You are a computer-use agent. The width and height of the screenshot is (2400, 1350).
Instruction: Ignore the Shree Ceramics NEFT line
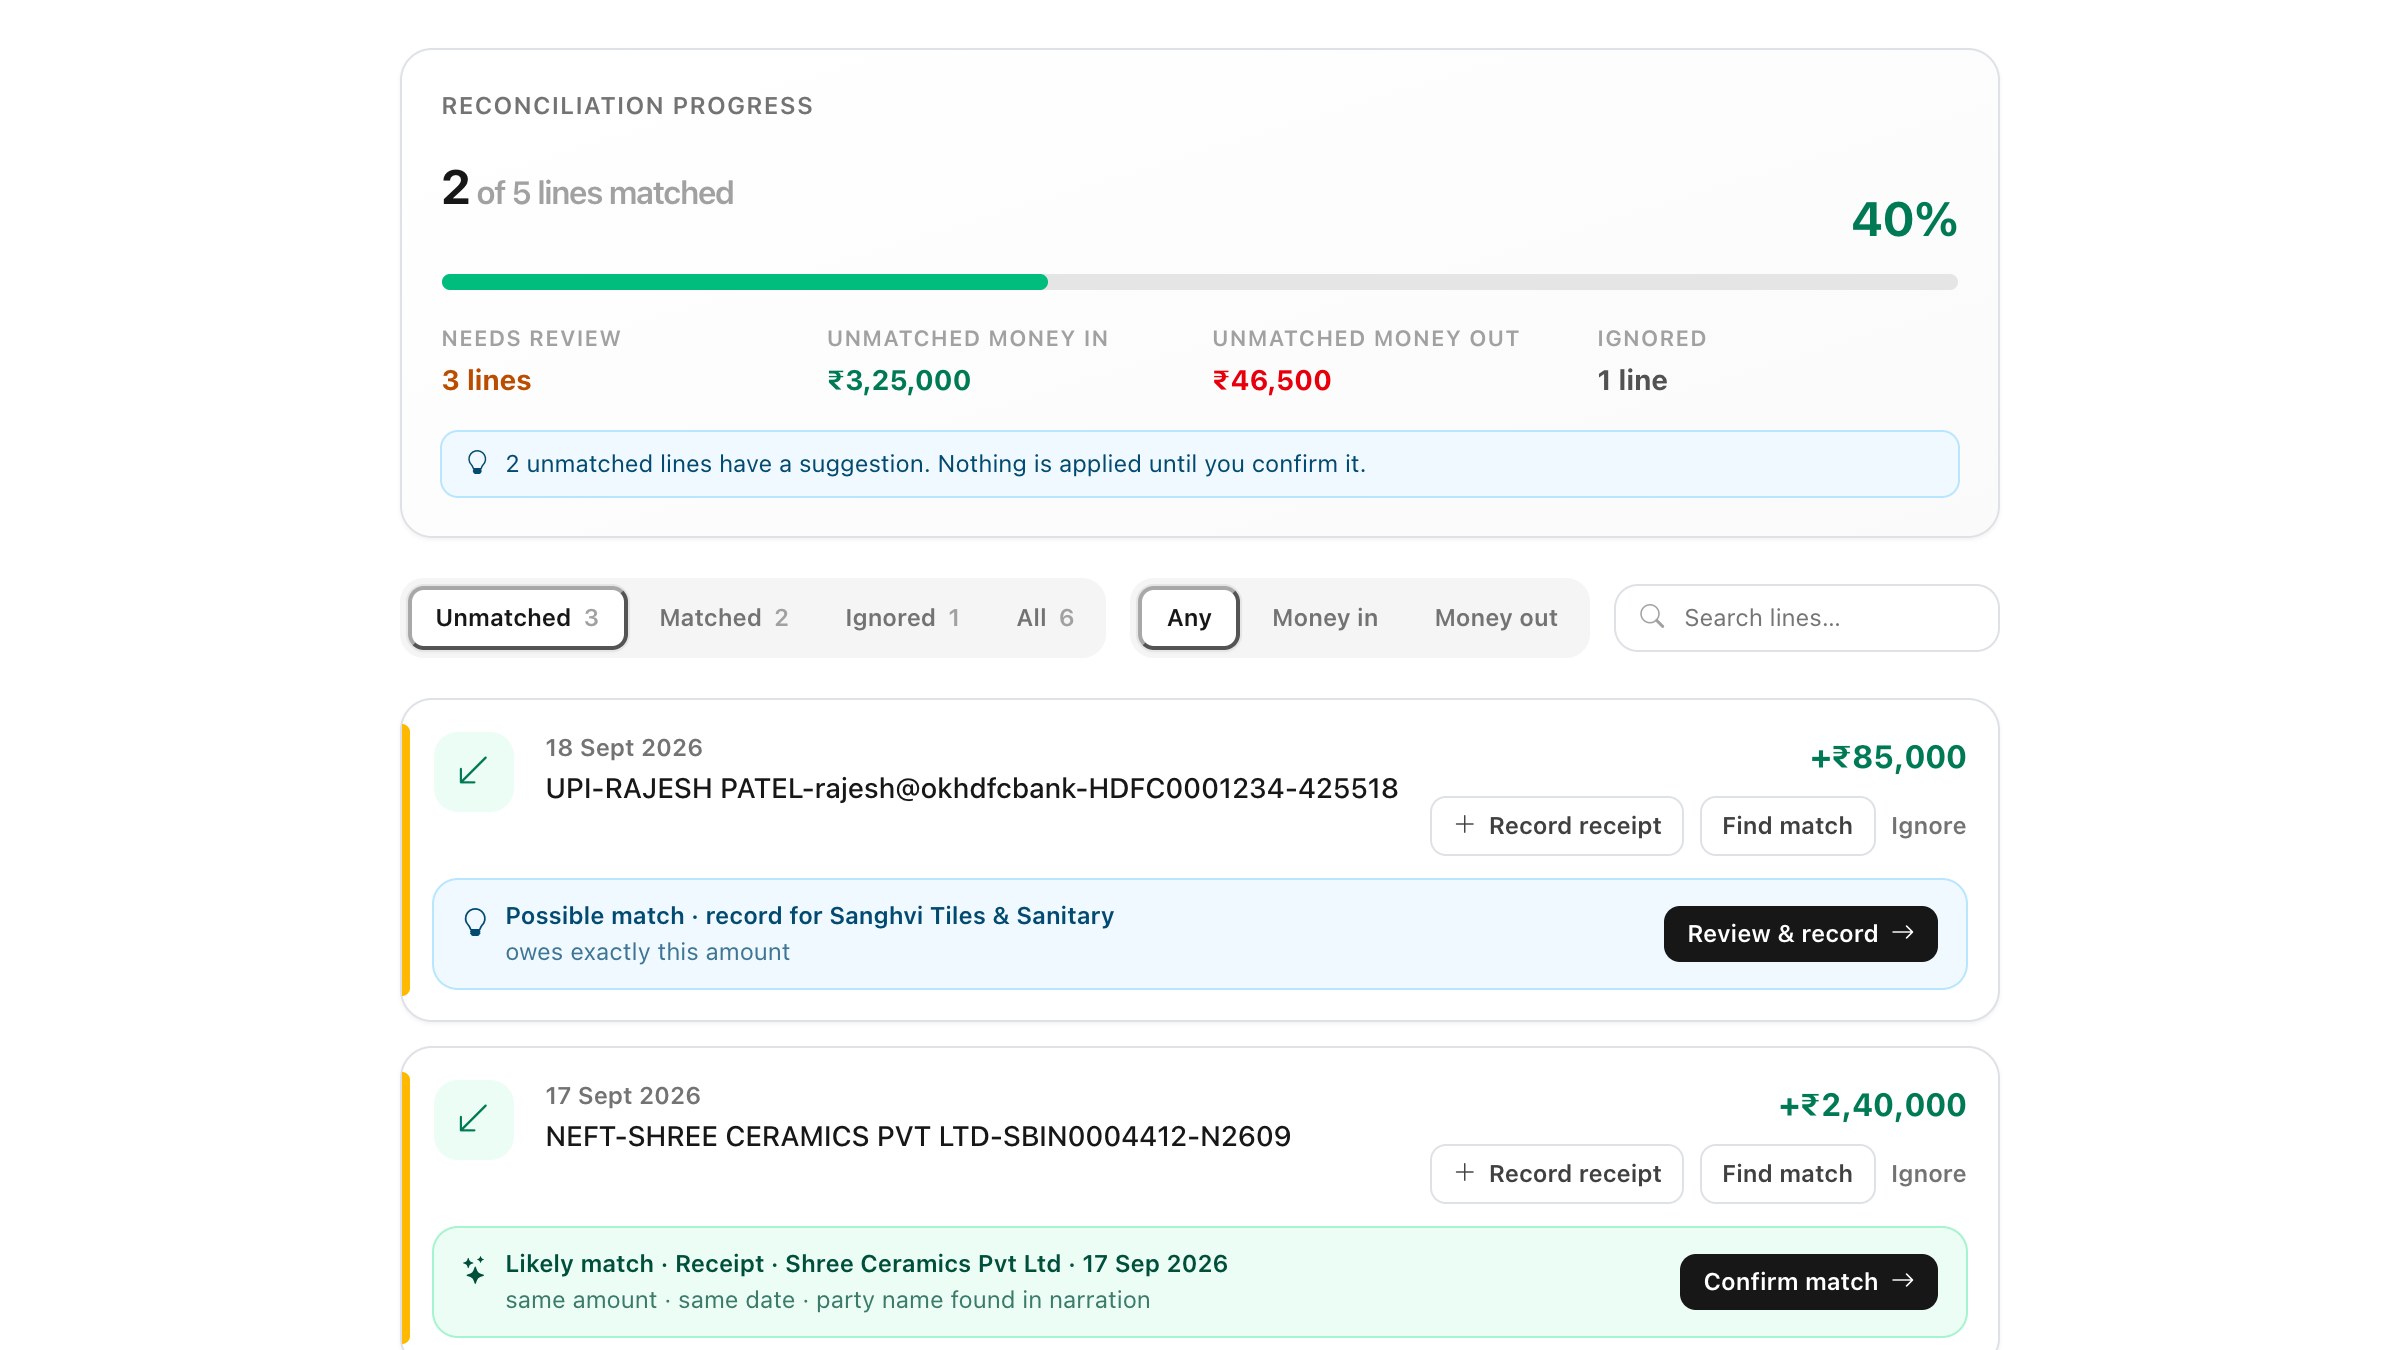click(1928, 1174)
